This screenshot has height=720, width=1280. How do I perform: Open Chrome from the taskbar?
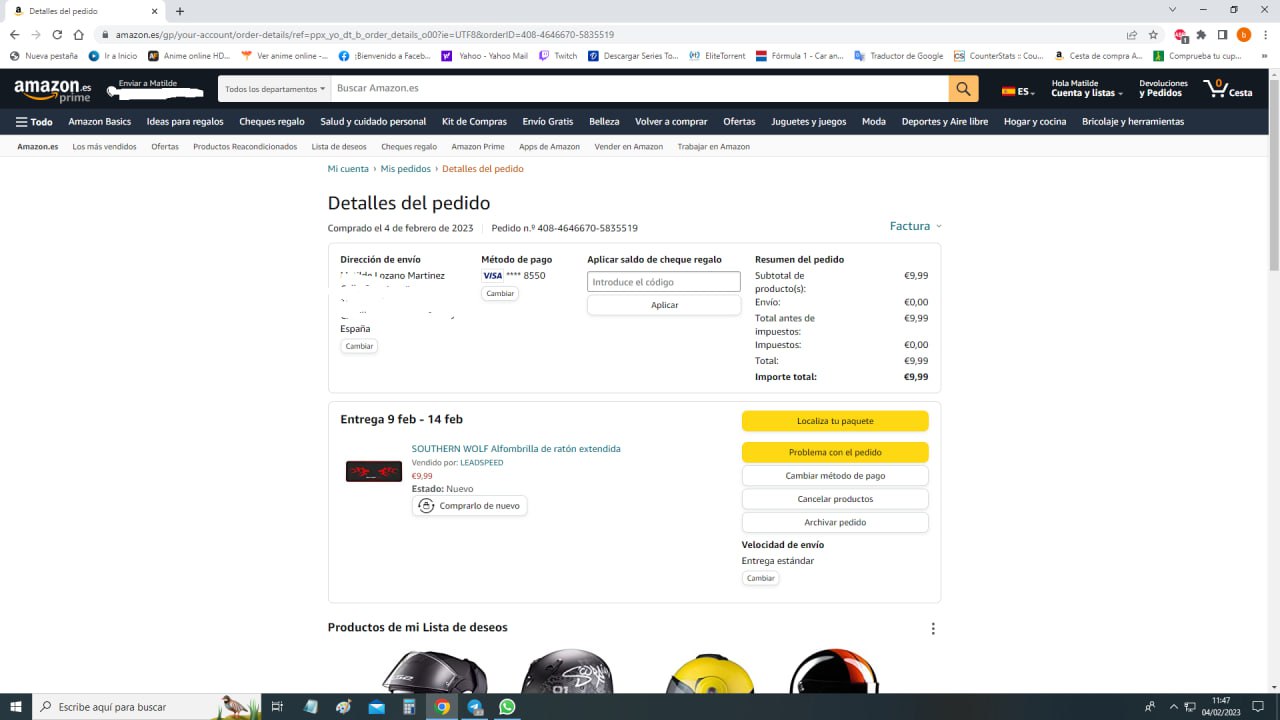click(x=442, y=707)
